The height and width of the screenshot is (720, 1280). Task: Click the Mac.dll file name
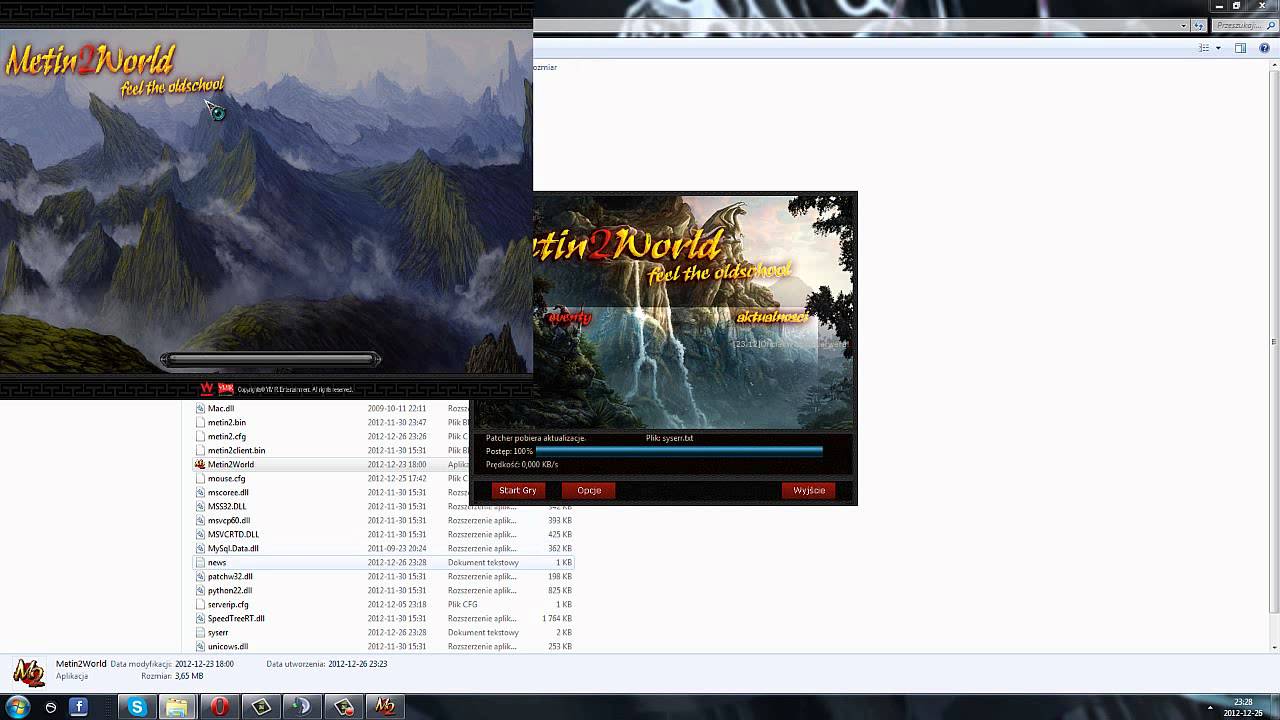click(x=221, y=408)
